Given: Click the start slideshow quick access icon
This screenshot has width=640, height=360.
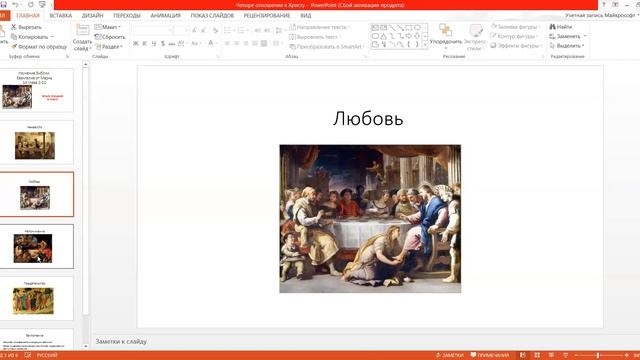Looking at the screenshot, I should click(x=42, y=4).
